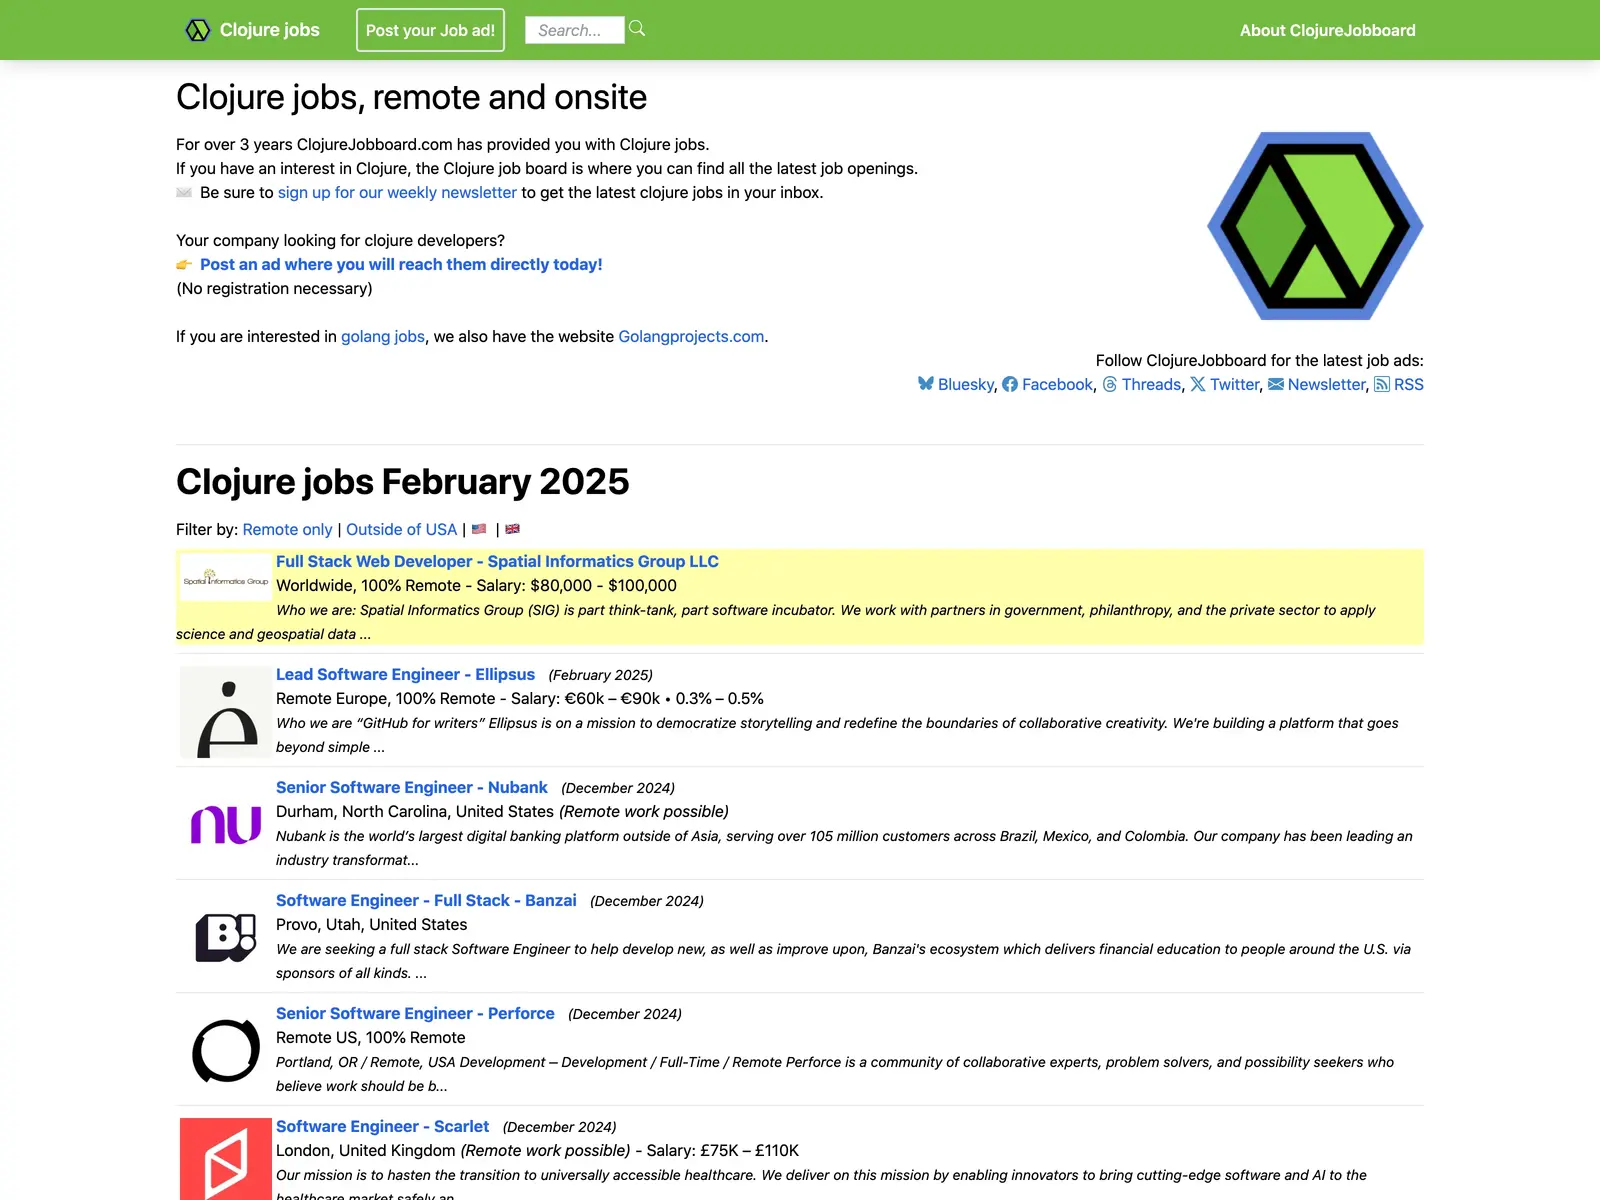Image resolution: width=1600 pixels, height=1200 pixels.
Task: Open the About ClojureJobboard page
Action: click(1328, 30)
